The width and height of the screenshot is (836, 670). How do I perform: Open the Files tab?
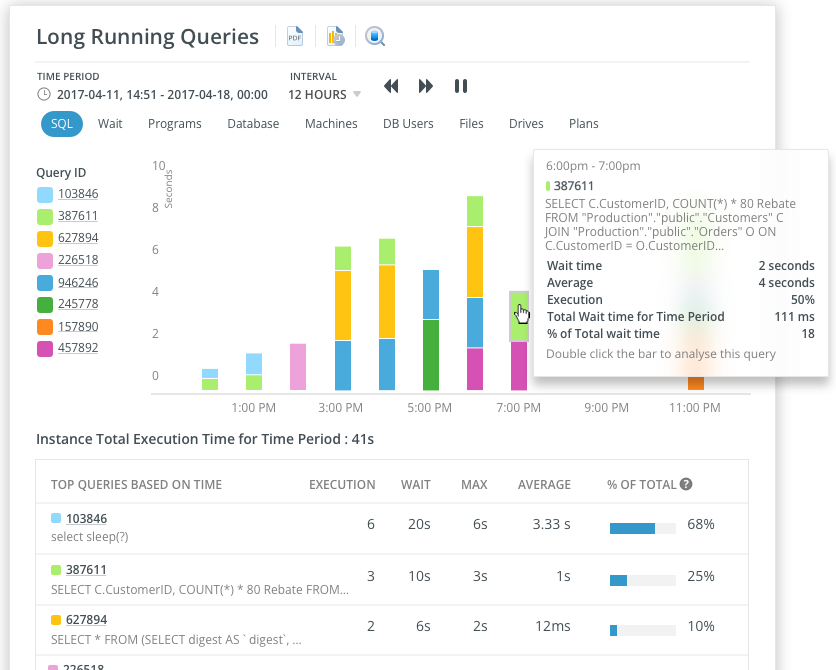(471, 124)
